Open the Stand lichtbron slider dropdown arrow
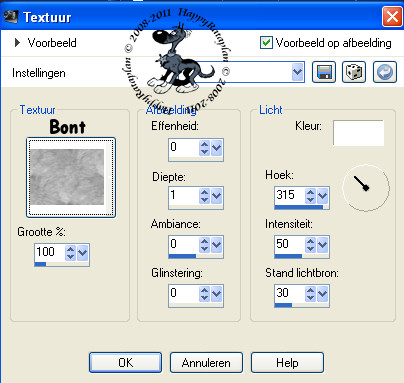The width and height of the screenshot is (404, 383). [x=323, y=294]
